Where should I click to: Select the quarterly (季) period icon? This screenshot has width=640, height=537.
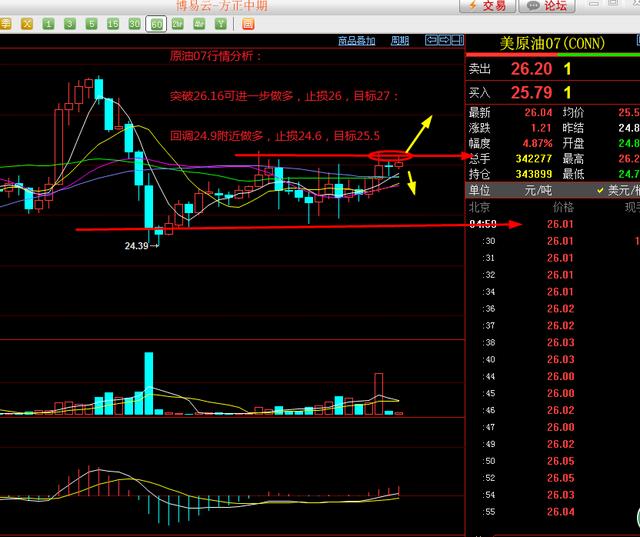(x=5, y=24)
